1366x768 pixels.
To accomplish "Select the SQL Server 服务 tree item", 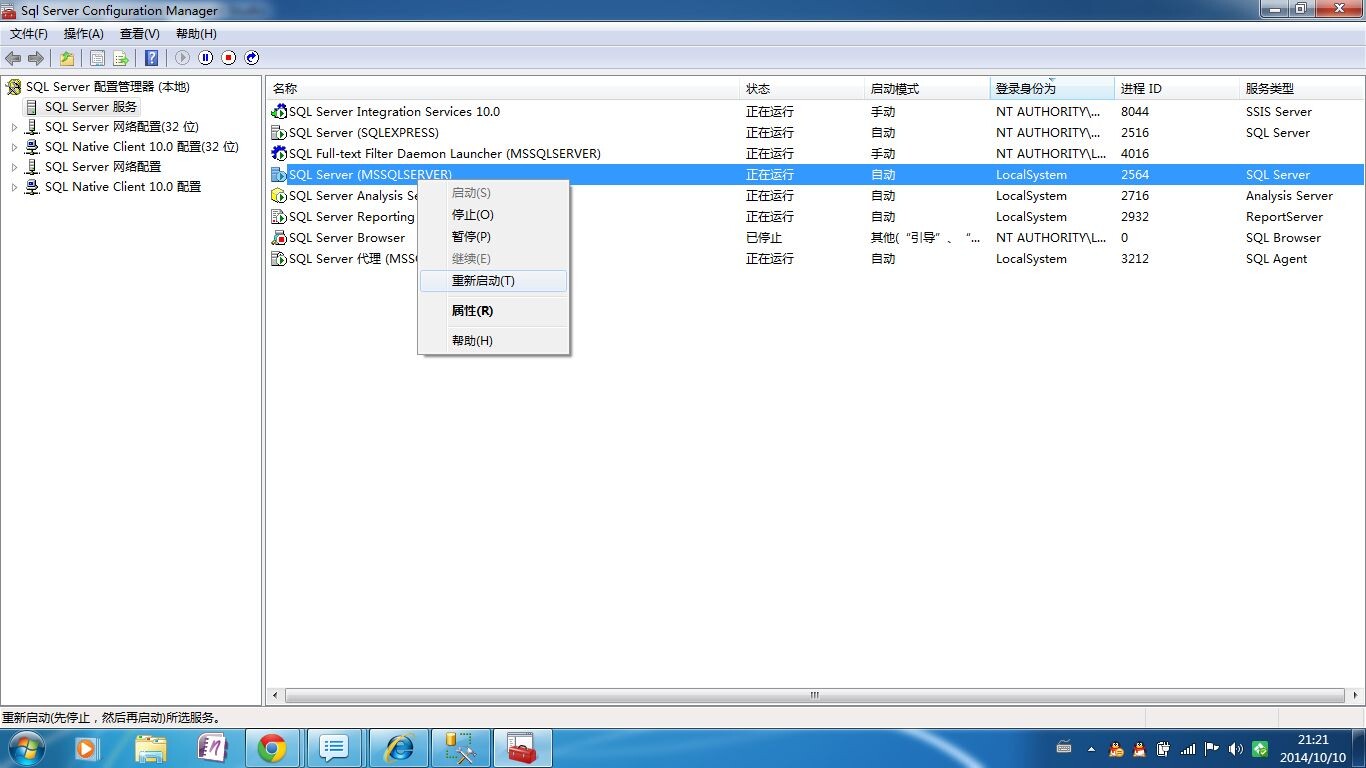I will (x=91, y=107).
